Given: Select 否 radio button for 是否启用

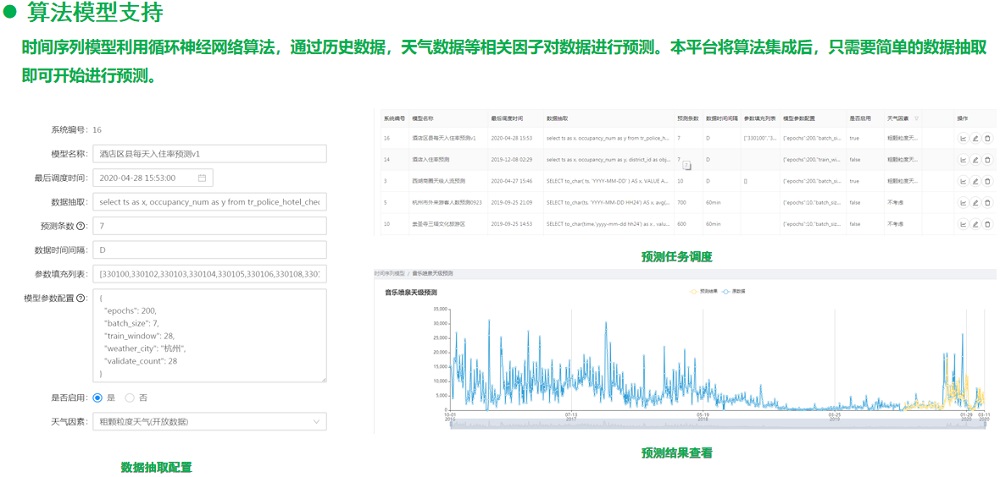Looking at the screenshot, I should (129, 398).
